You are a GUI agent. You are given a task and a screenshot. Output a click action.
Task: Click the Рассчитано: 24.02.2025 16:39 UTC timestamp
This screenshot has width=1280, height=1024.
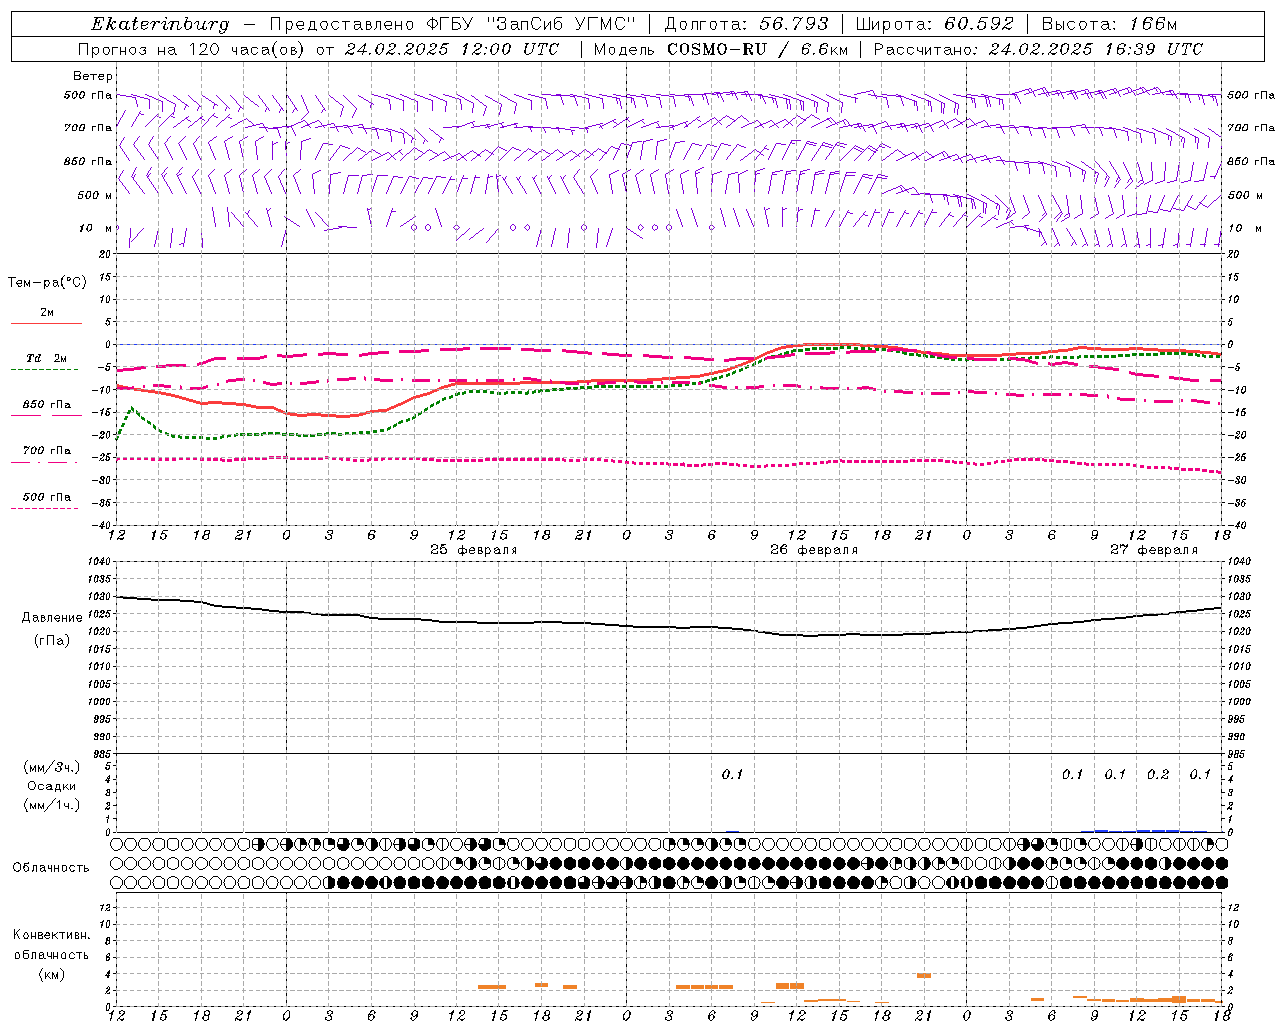tap(1038, 49)
